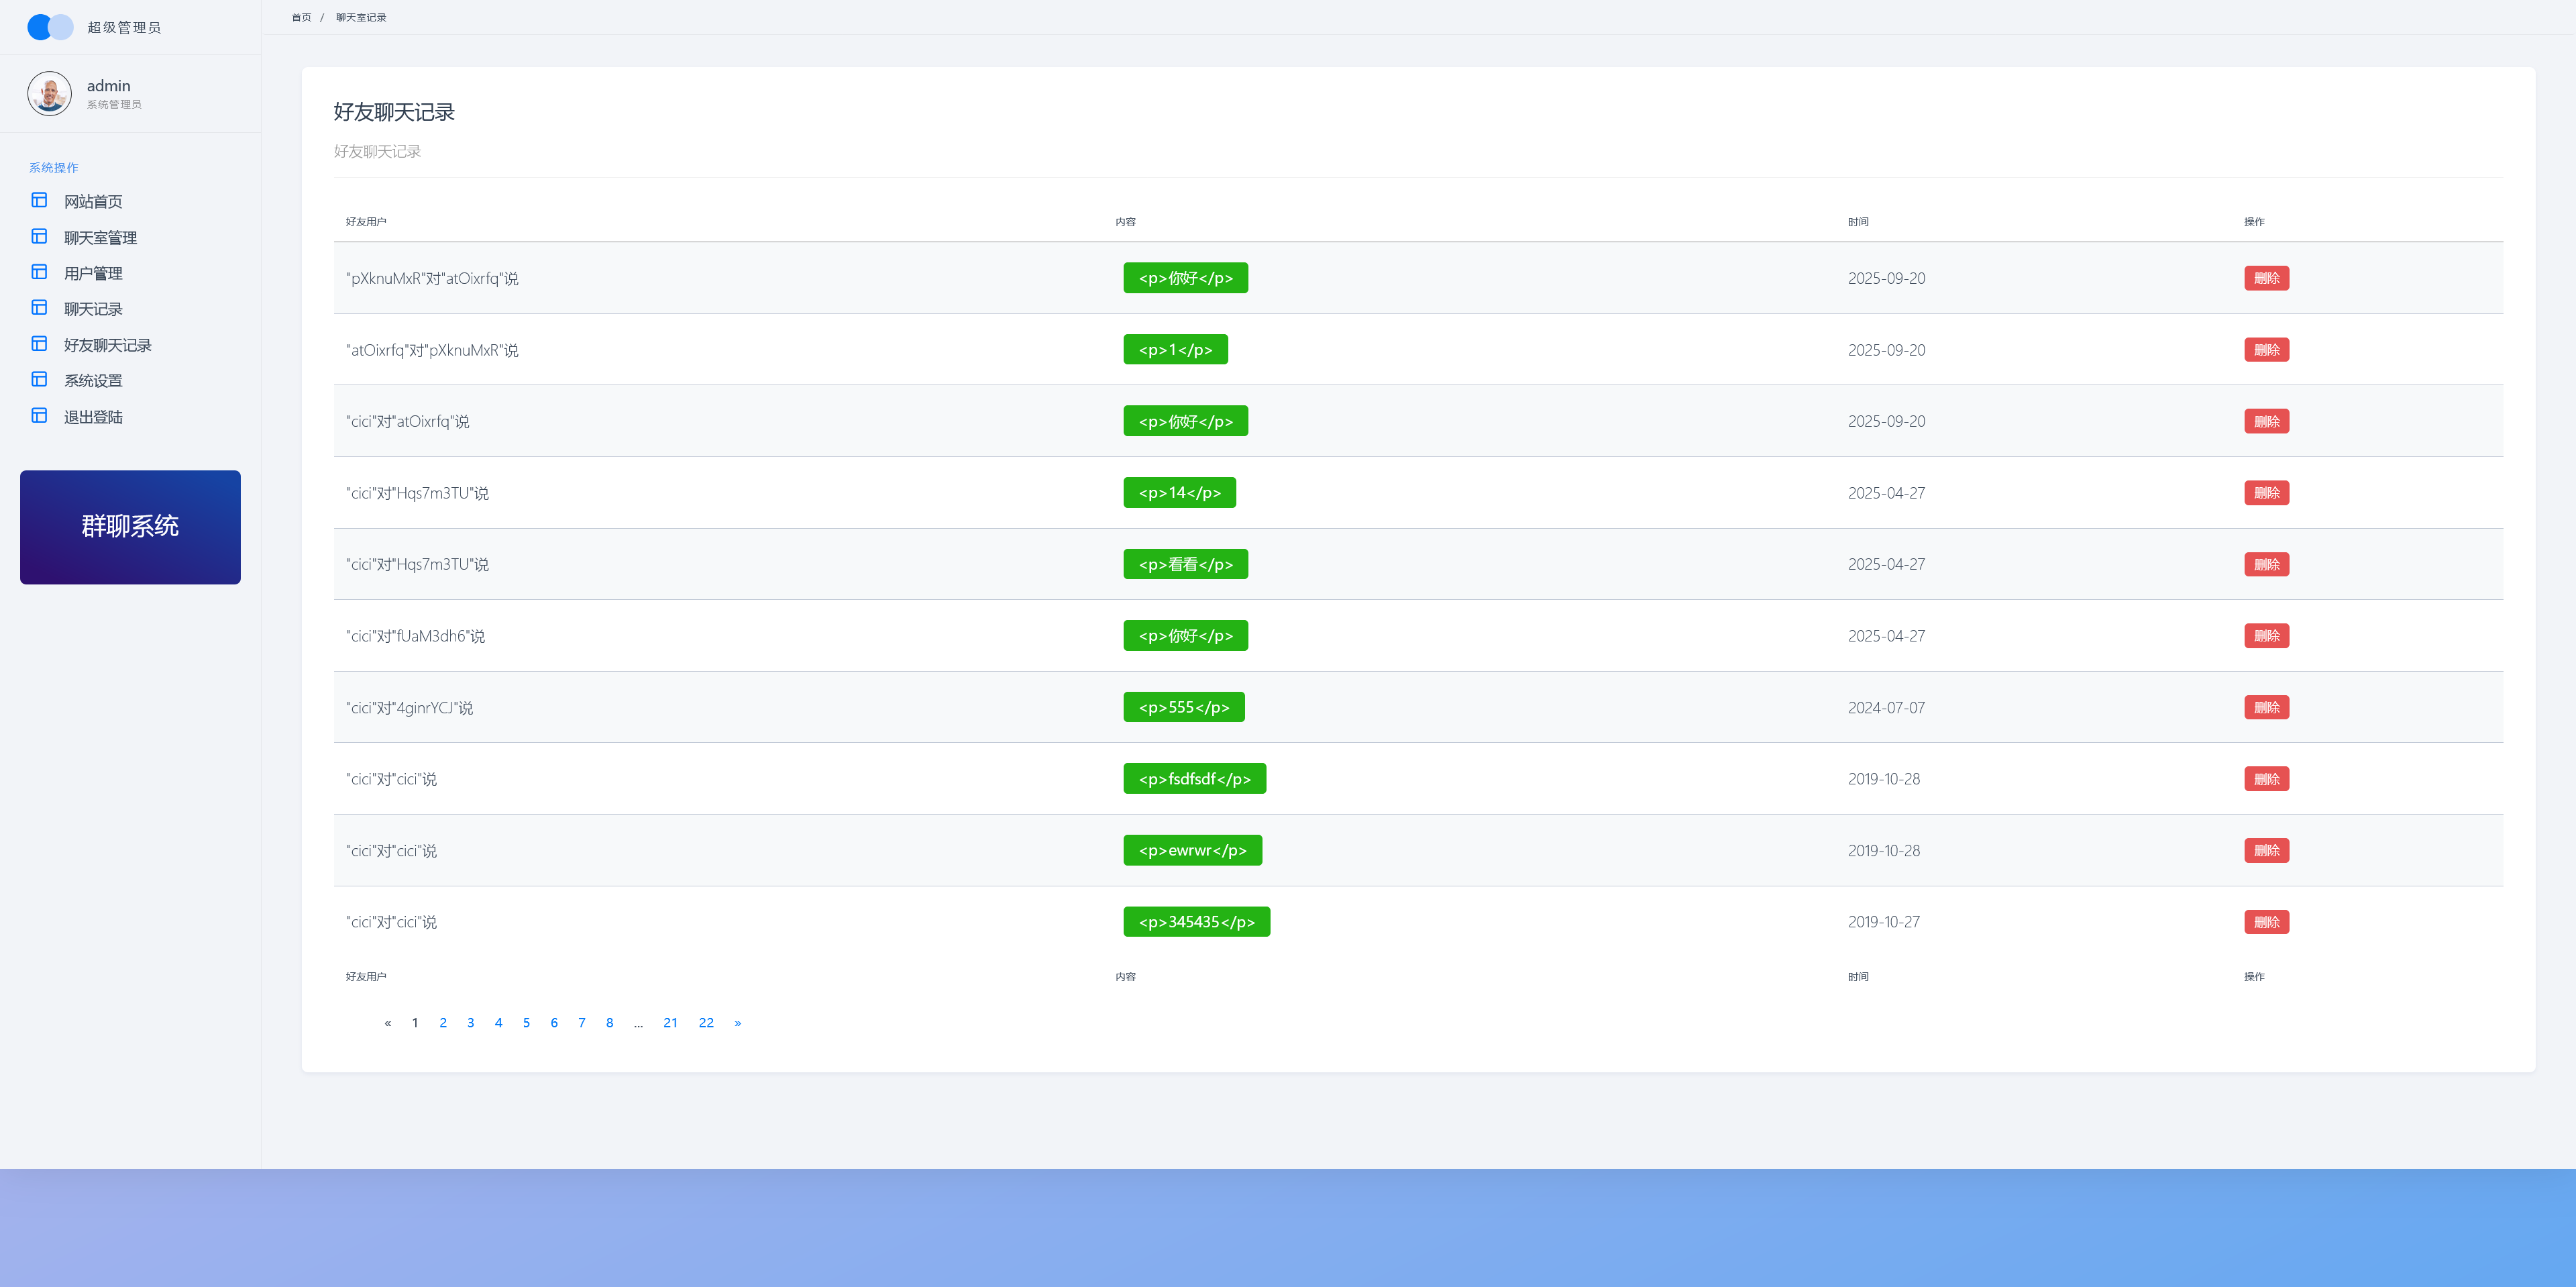Screen dimensions: 2576x1287
Task: Click the icon beside 退出登陆
Action: (x=39, y=416)
